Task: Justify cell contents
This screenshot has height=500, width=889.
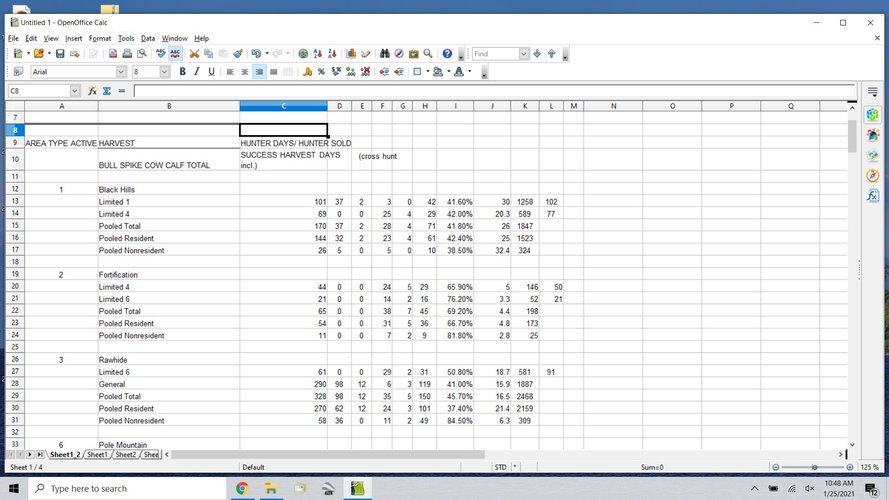Action: coord(274,71)
